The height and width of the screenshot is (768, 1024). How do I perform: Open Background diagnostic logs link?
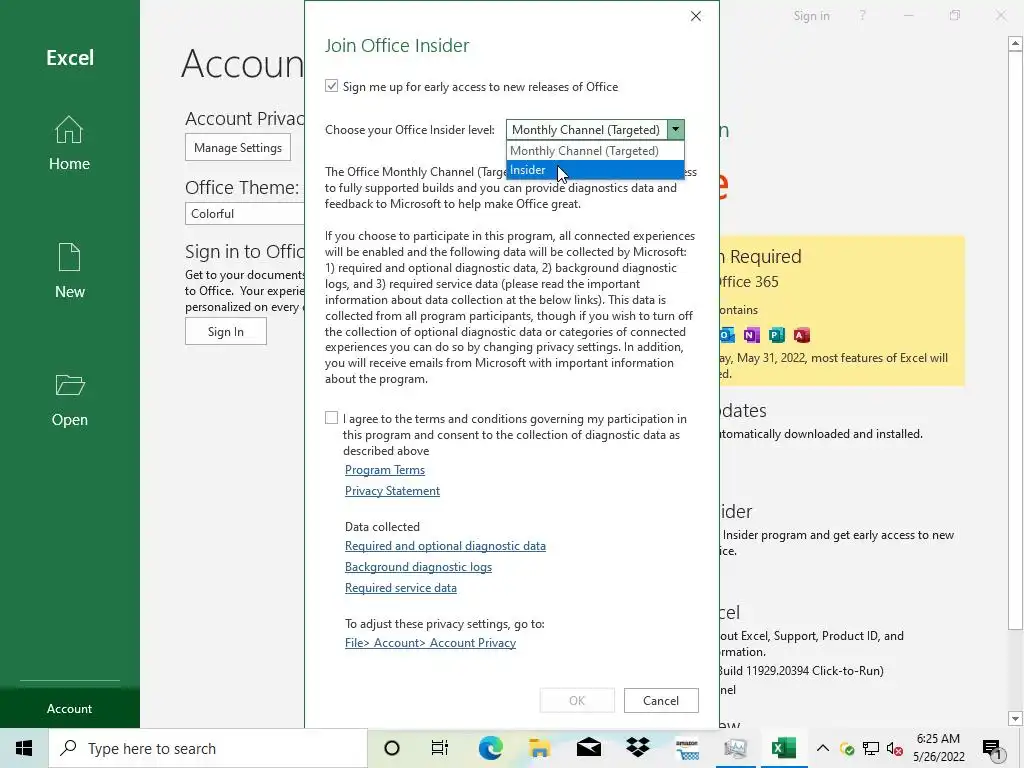click(x=418, y=567)
